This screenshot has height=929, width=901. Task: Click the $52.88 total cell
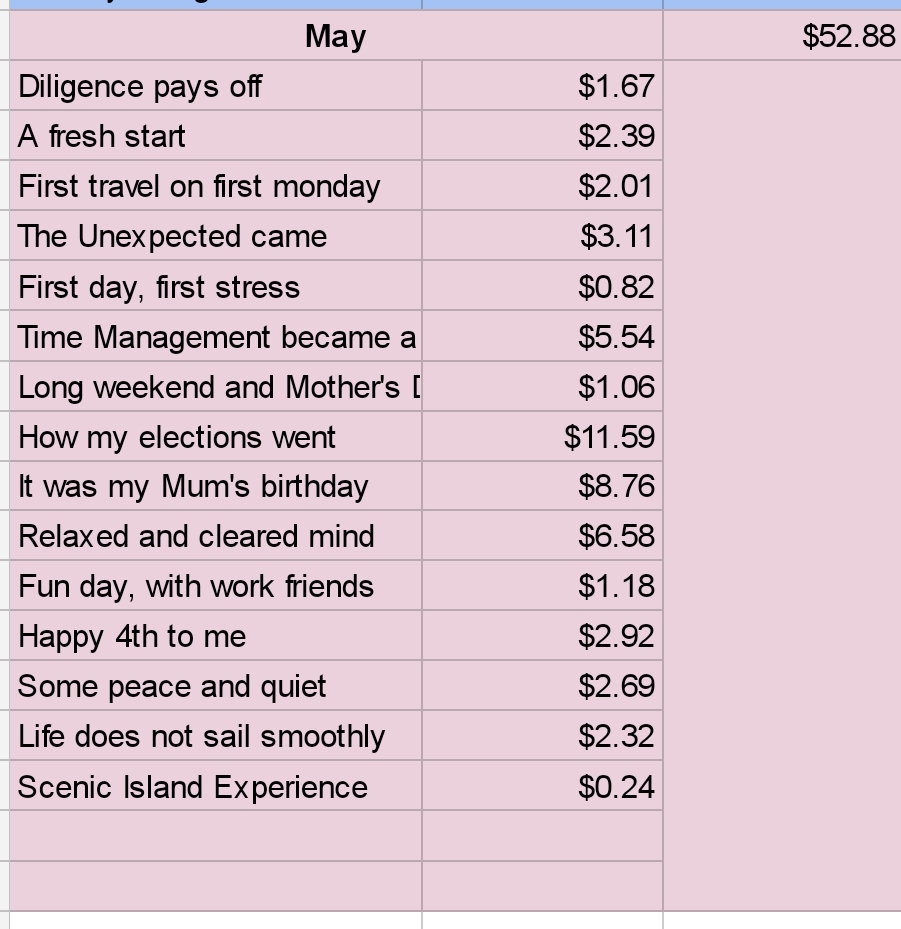pyautogui.click(x=782, y=36)
